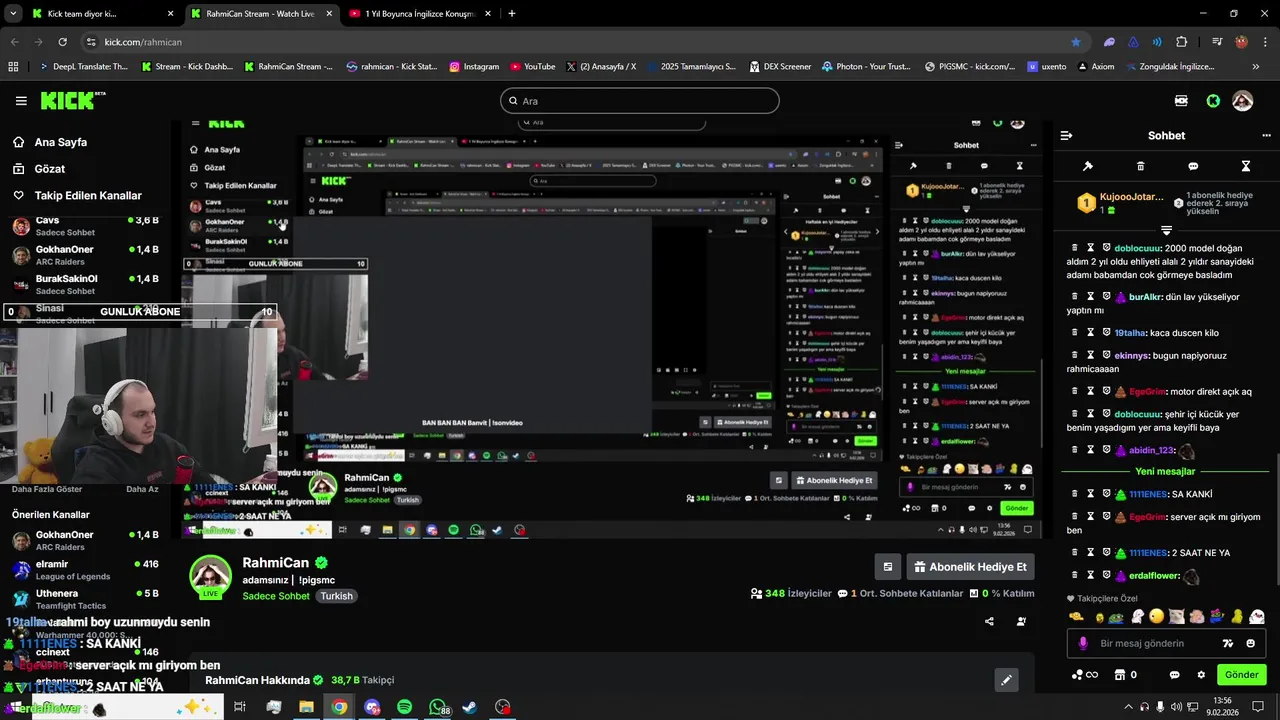Click the Kick logo in header
Viewport: 1280px width, 720px height.
(x=72, y=100)
